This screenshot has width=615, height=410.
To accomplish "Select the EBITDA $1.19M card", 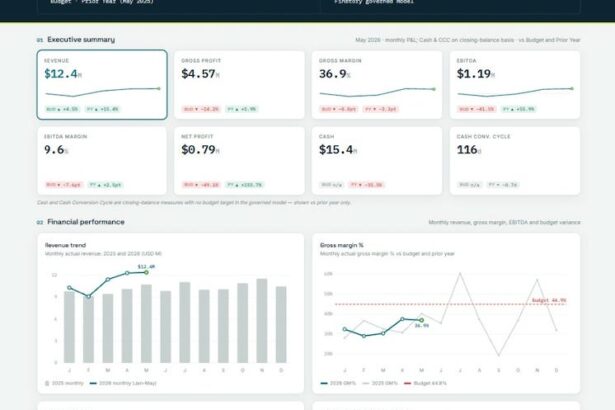I will pos(515,84).
